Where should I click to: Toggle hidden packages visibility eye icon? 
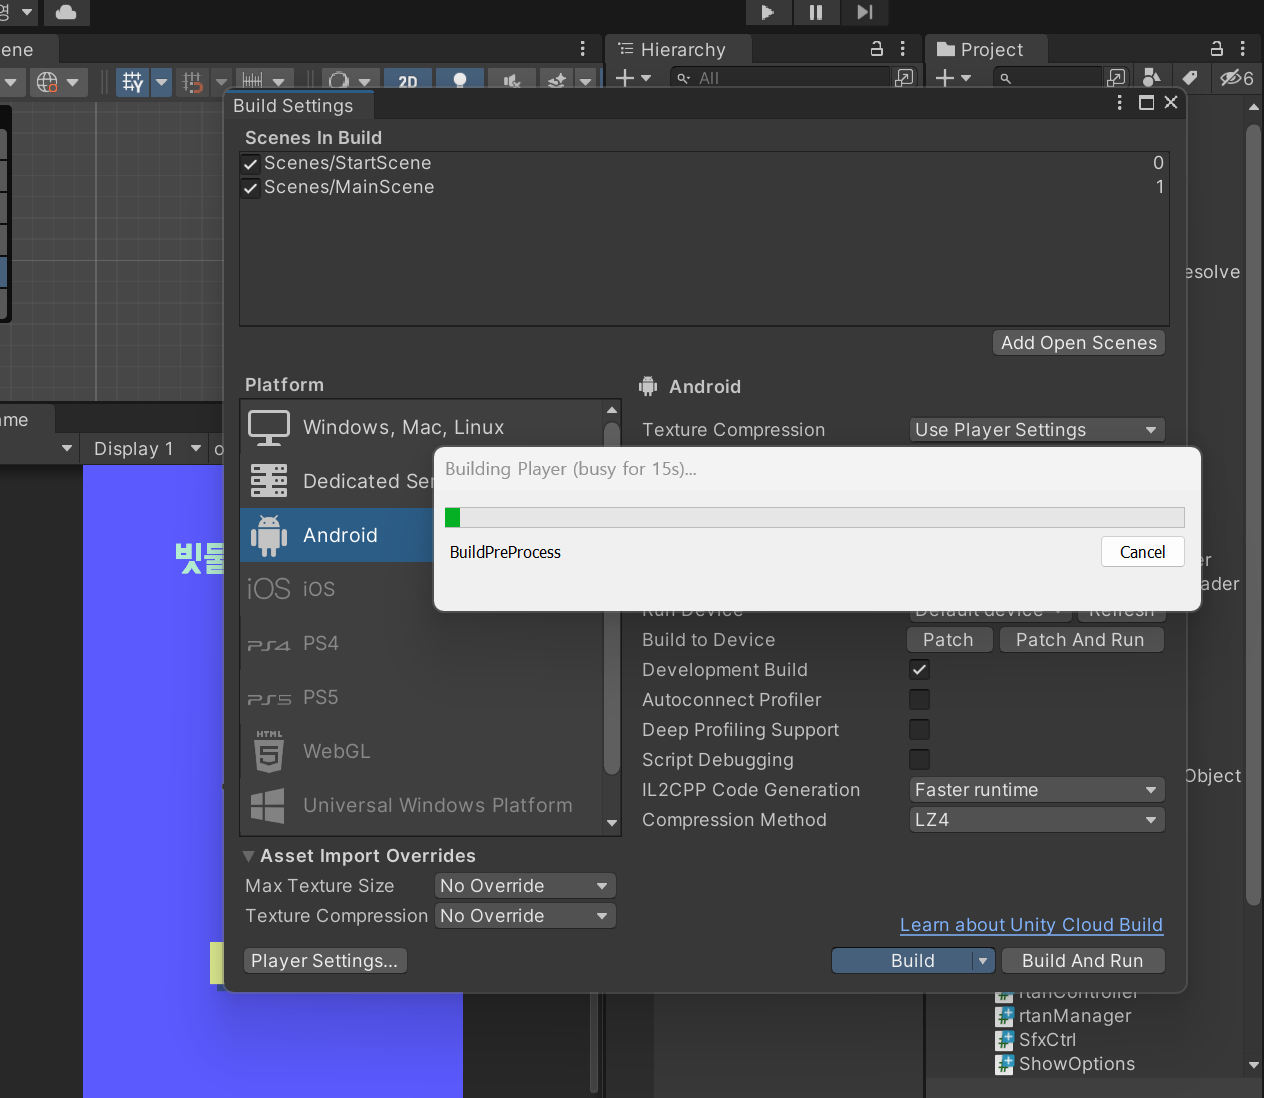[1237, 78]
